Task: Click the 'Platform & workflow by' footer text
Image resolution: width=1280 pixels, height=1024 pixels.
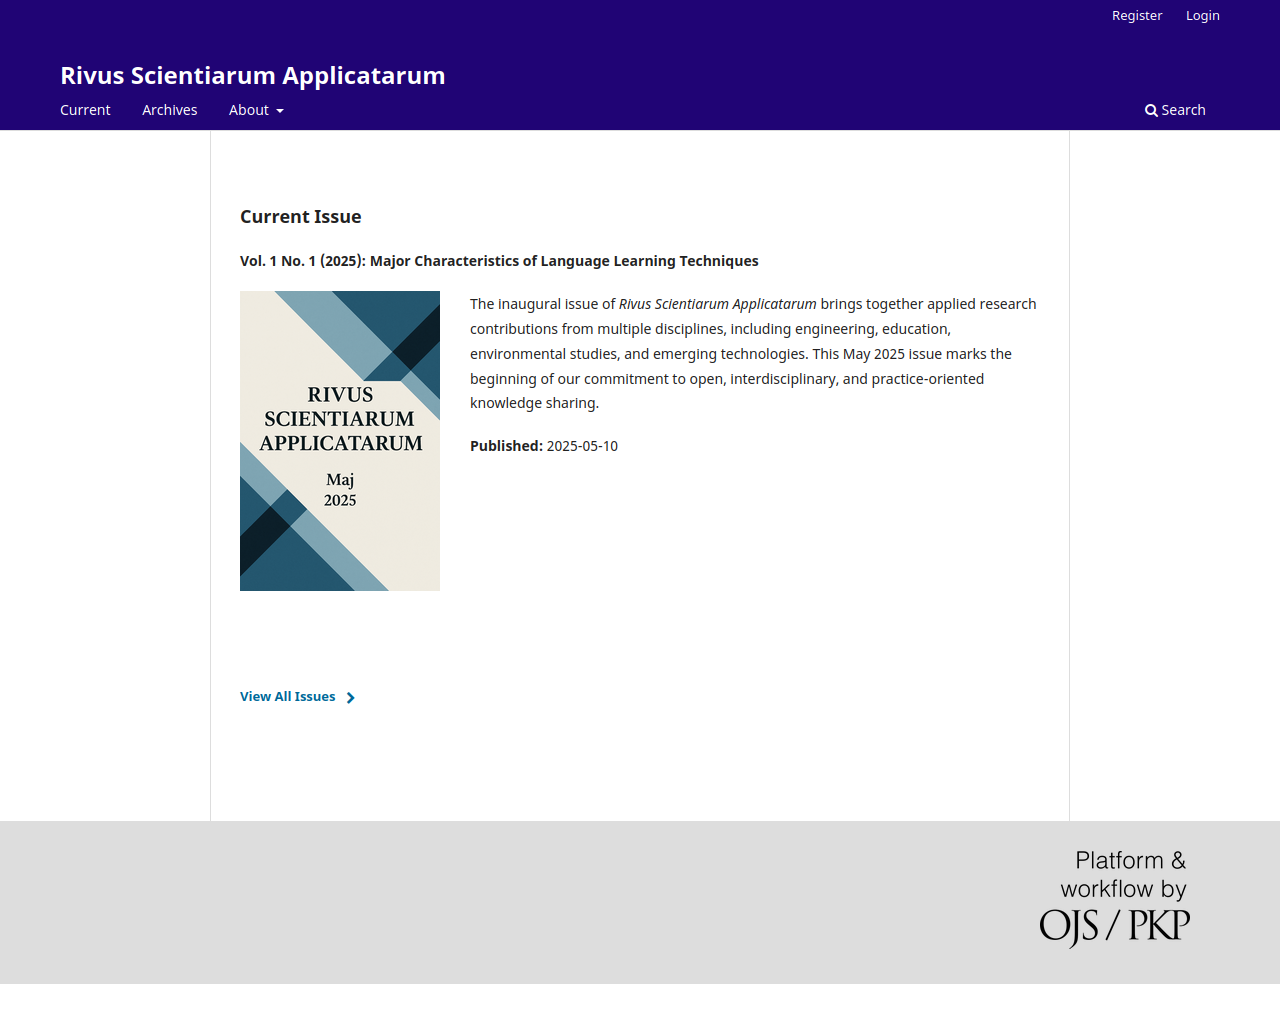Action: 1124,875
